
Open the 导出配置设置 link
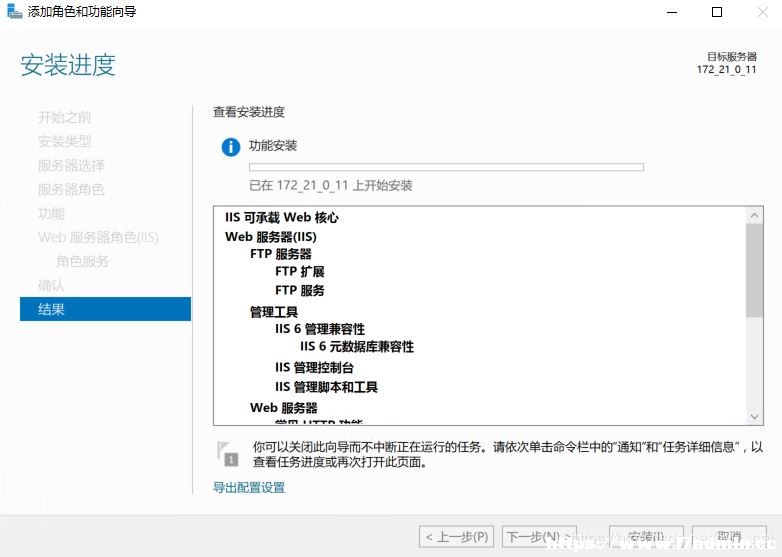pos(249,487)
